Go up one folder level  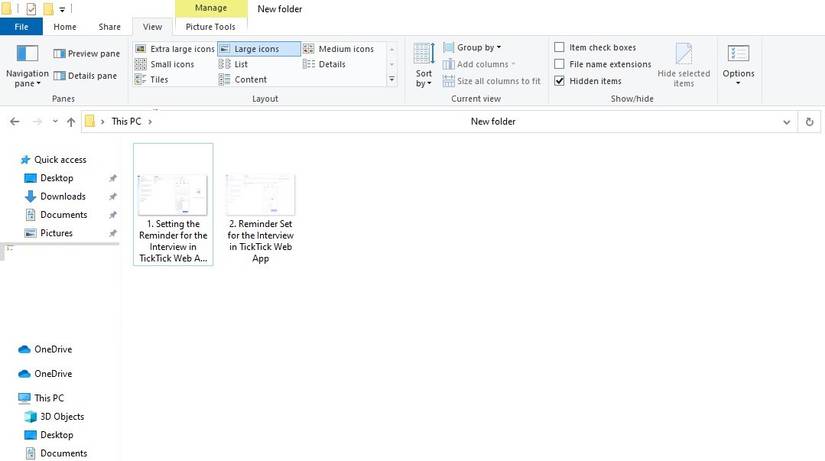pyautogui.click(x=71, y=122)
